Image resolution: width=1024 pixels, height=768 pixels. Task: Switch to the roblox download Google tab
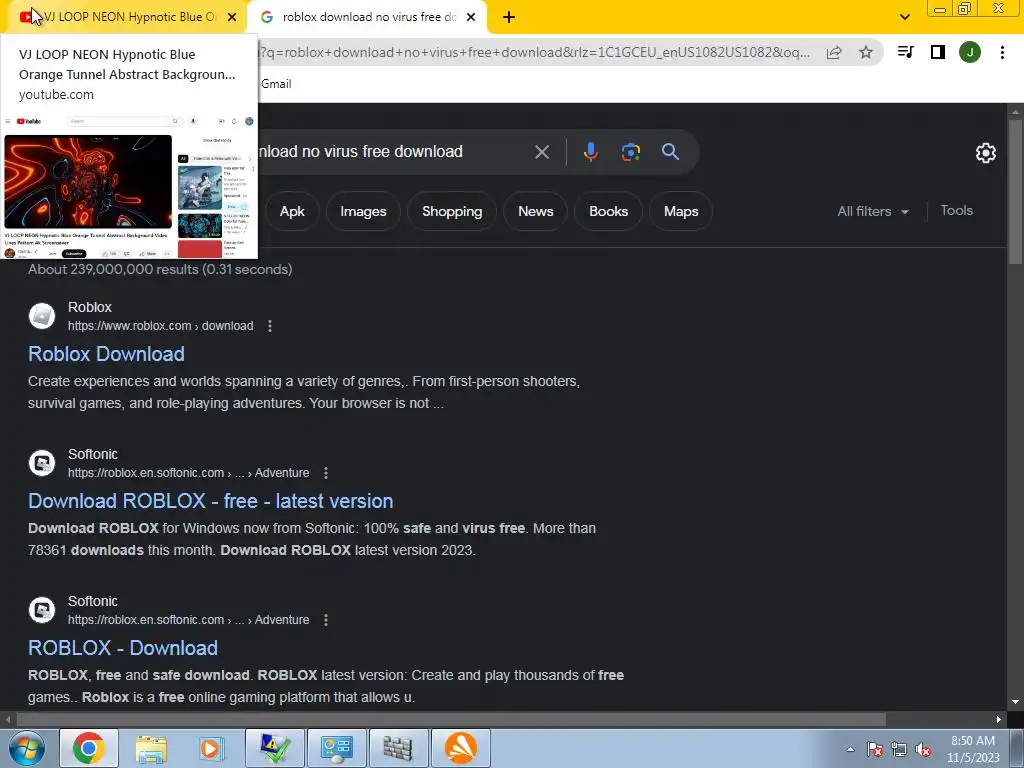click(x=369, y=17)
